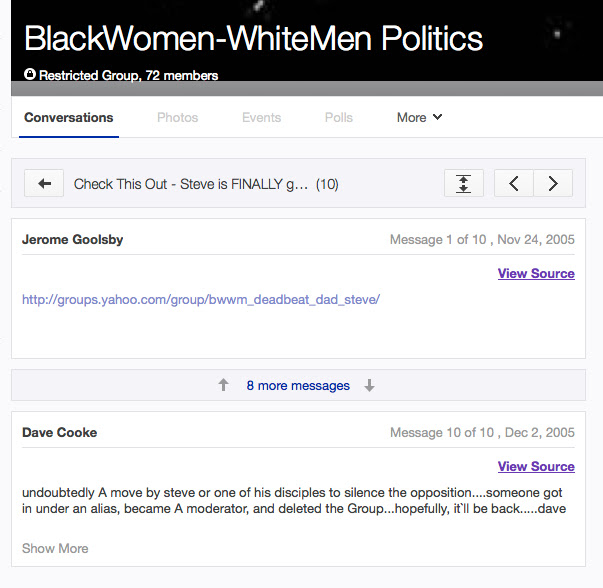Open the bwwm_deadbeat_dad_steve group URL
Image resolution: width=603 pixels, height=588 pixels.
201,299
